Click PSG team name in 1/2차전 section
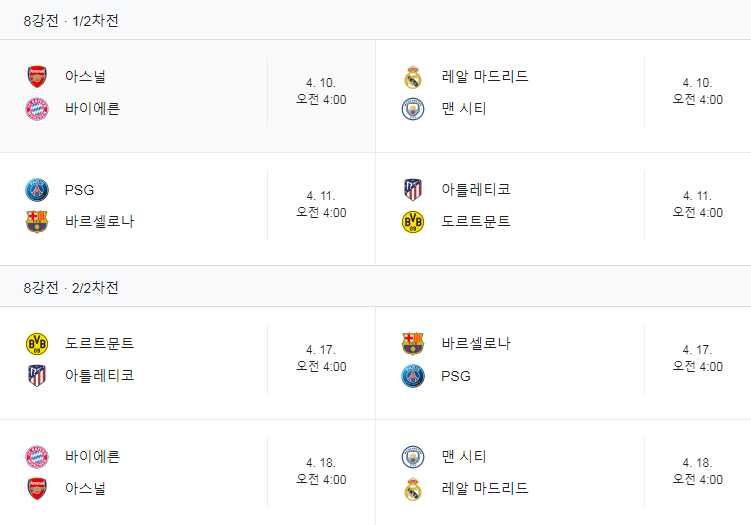 pyautogui.click(x=79, y=189)
